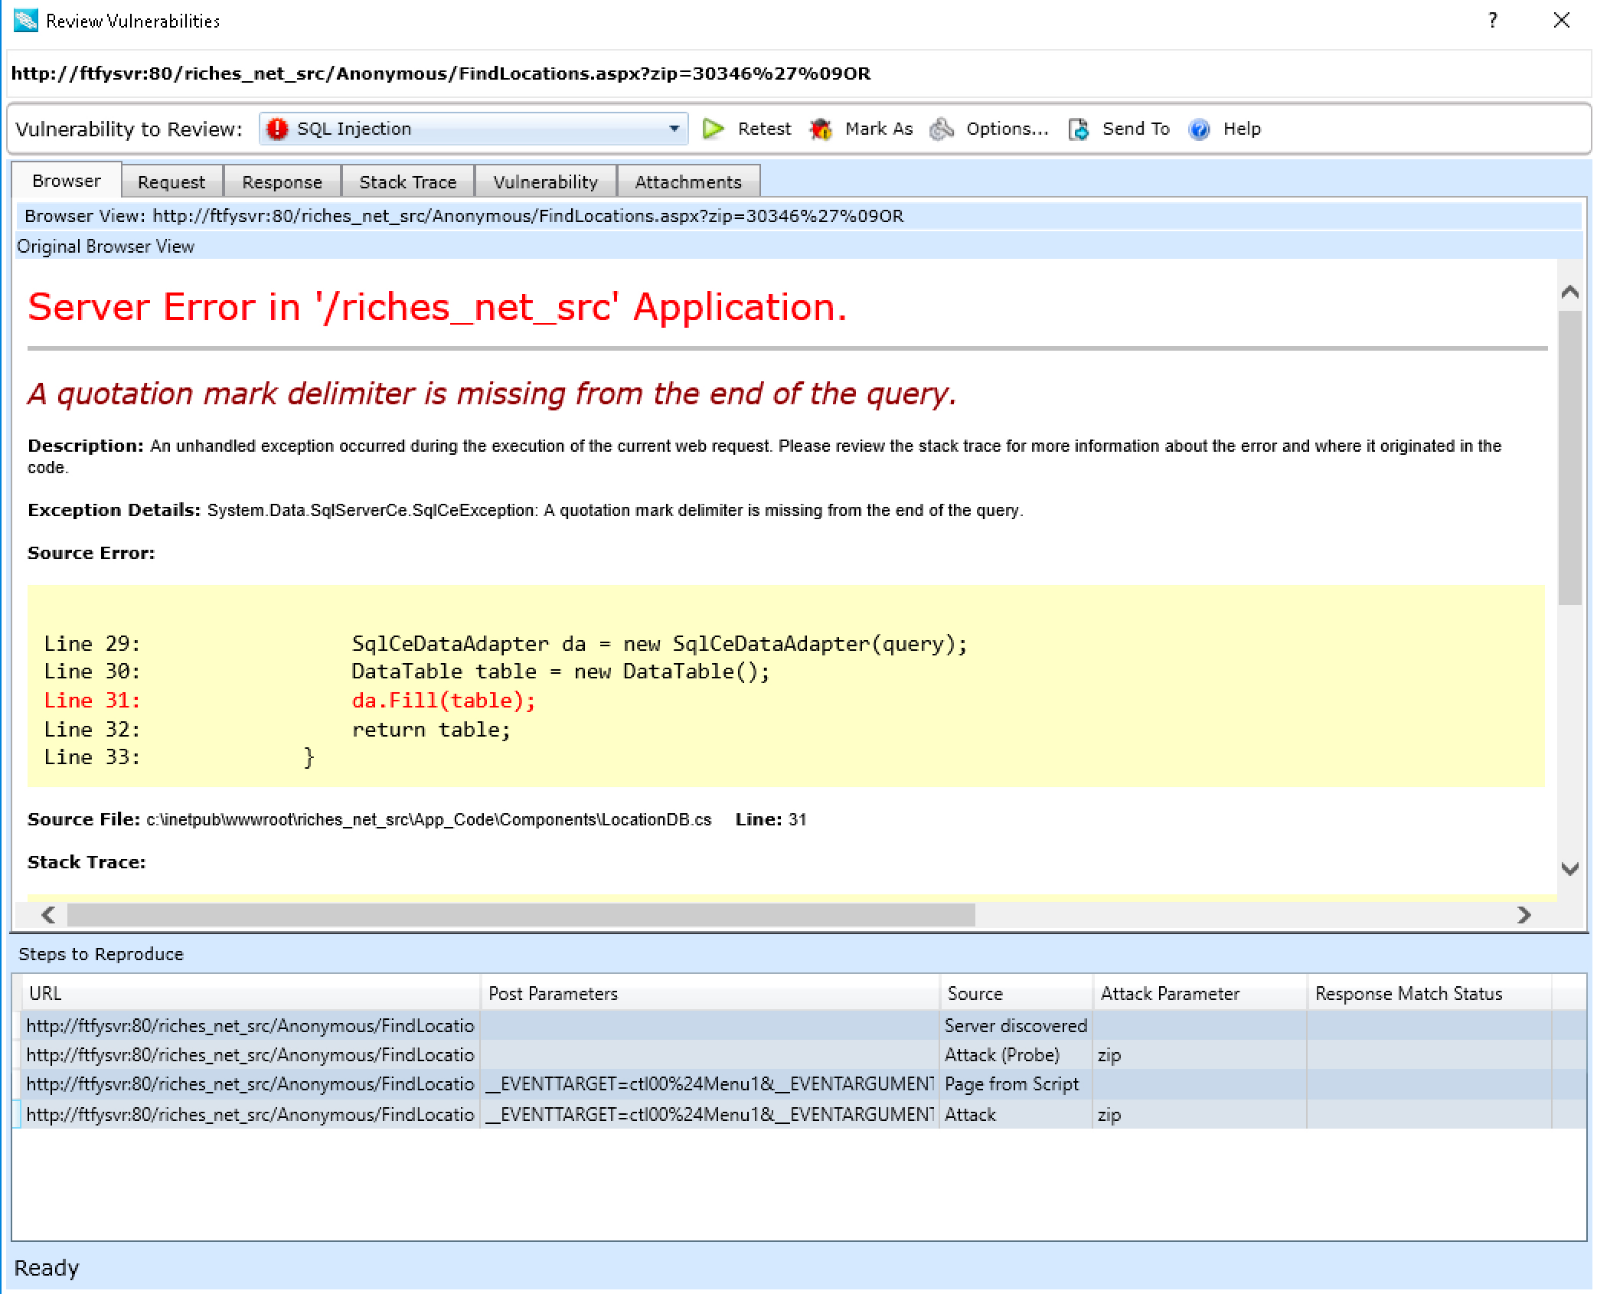Screen dimensions: 1597x1294
Task: Open the Vulnerability tab
Action: pos(545,182)
